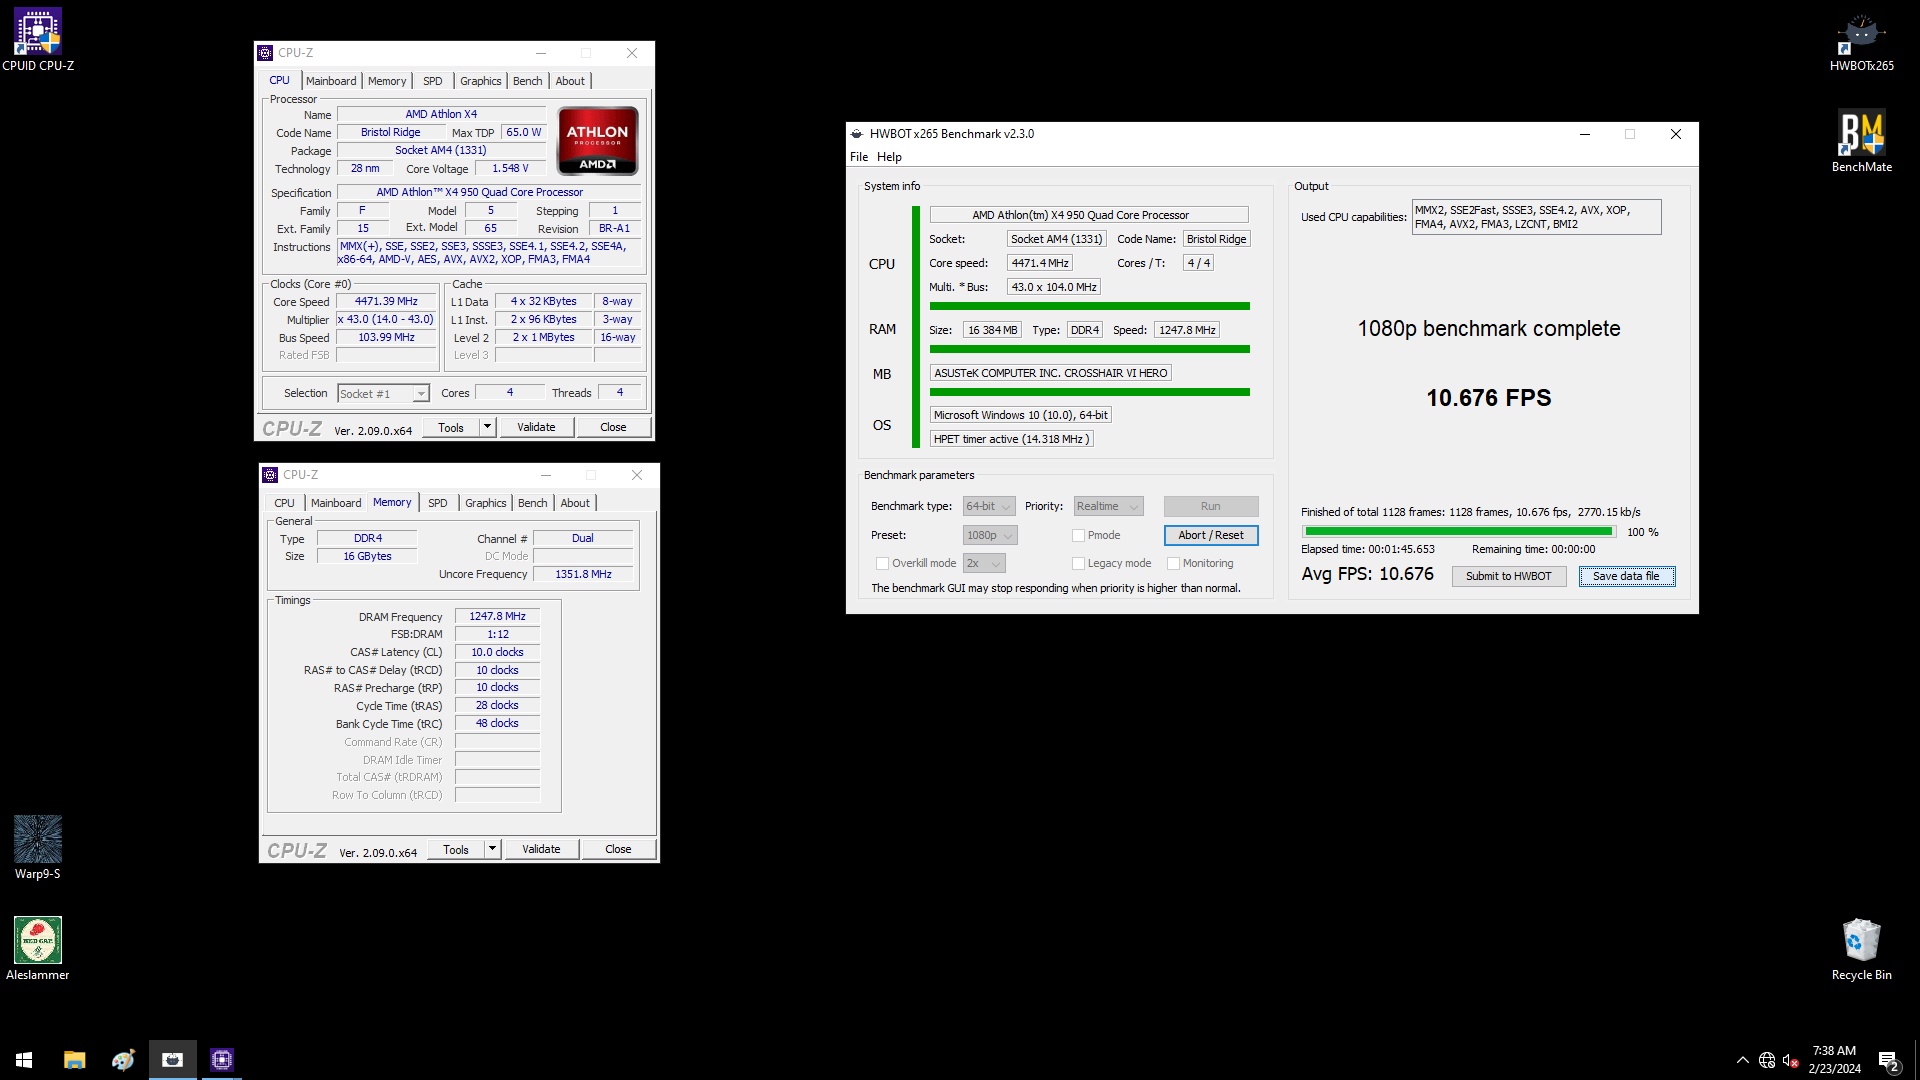The height and width of the screenshot is (1080, 1920).
Task: Switch to SPD tab in upper CPU-Z
Action: click(432, 81)
